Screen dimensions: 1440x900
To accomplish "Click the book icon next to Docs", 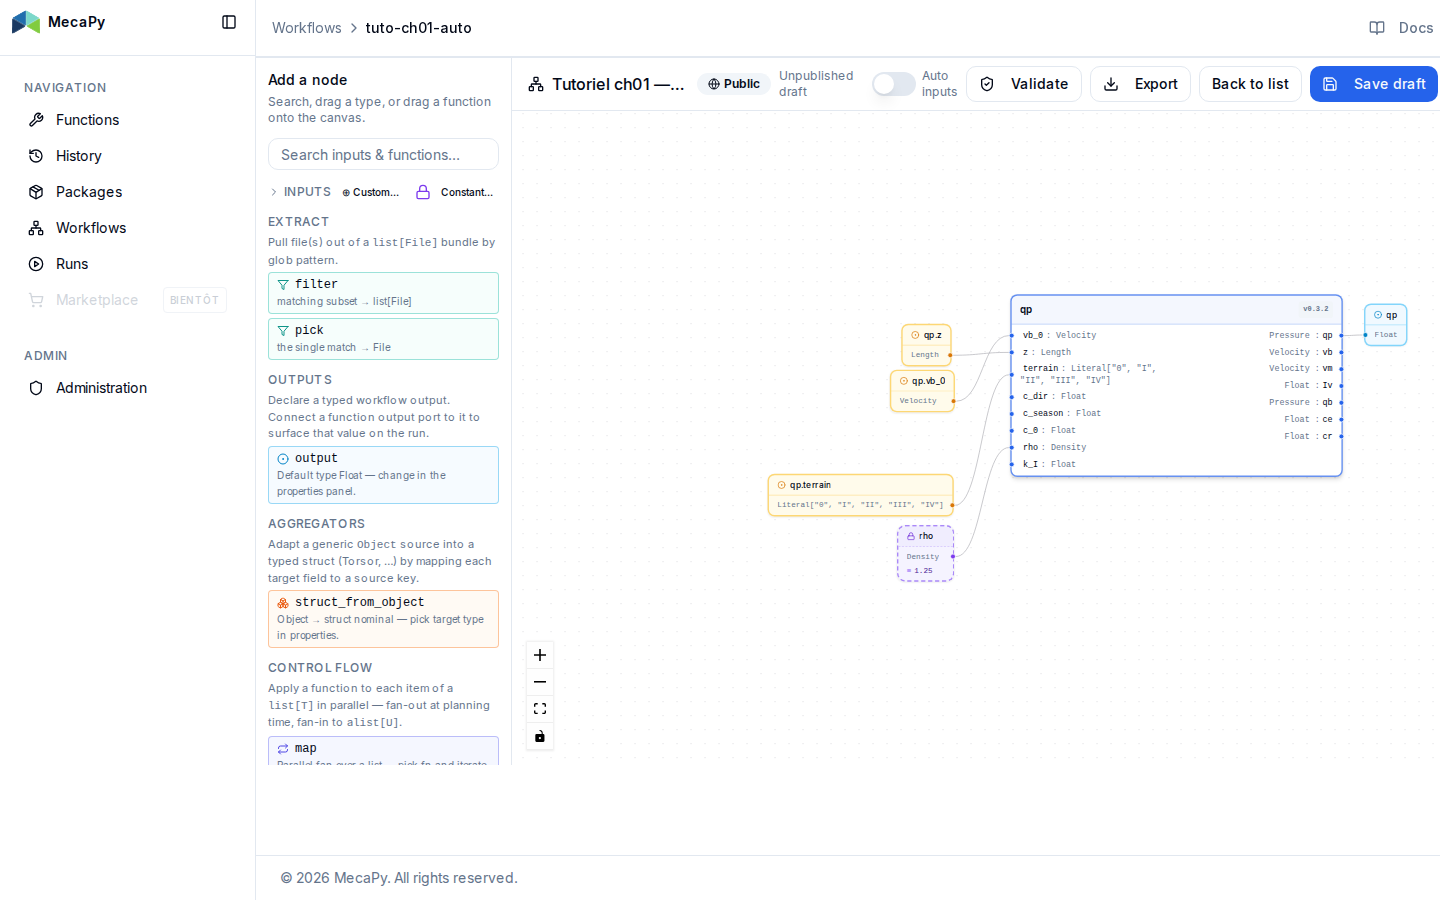I will click(x=1377, y=28).
